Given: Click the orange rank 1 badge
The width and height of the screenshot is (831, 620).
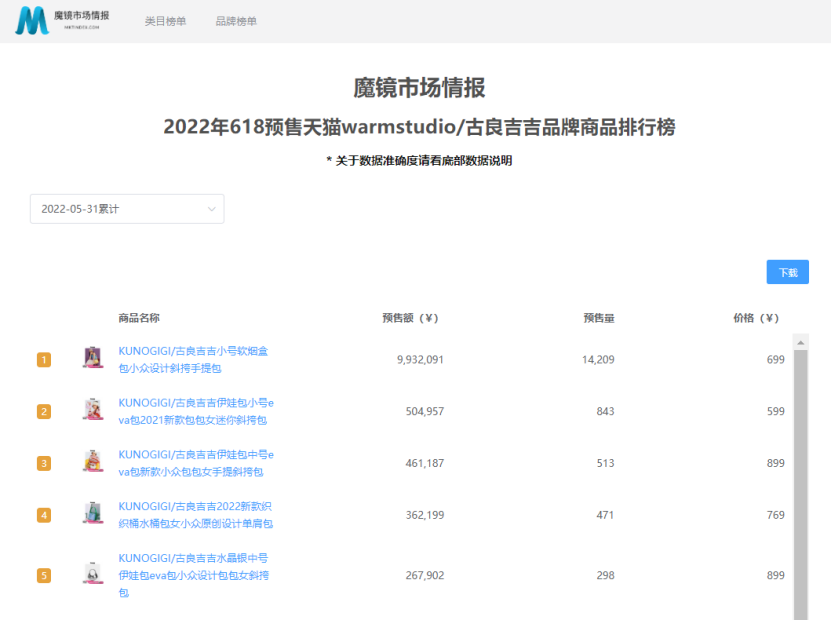Looking at the screenshot, I should (x=44, y=360).
